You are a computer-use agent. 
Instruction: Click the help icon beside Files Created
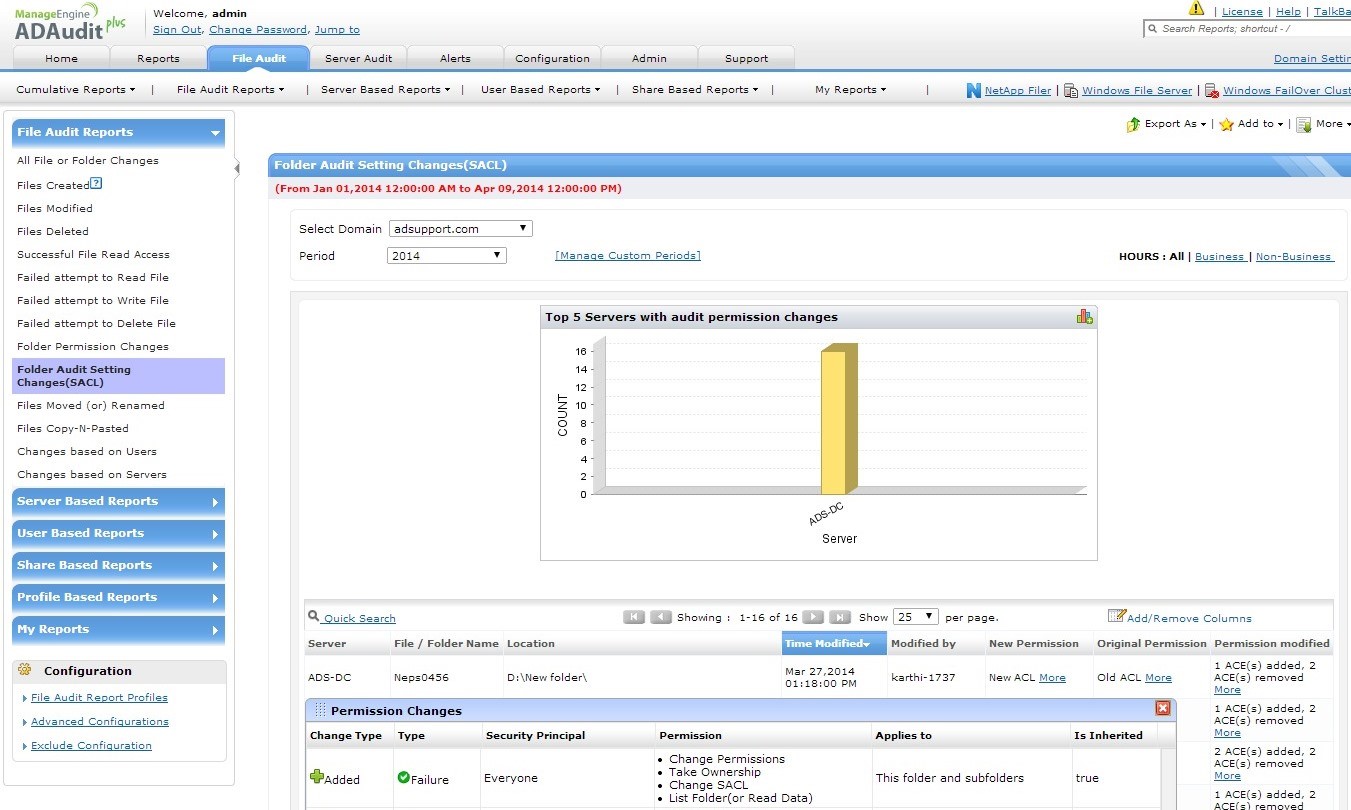[96, 184]
